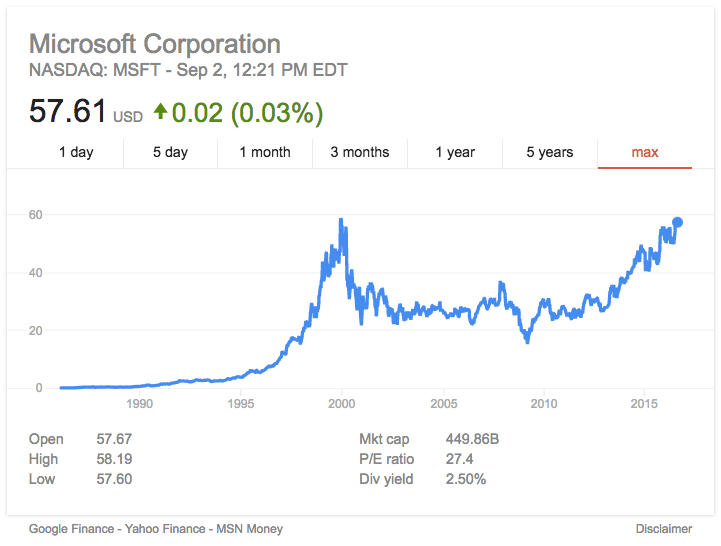Click the 2010 label on chart axis
This screenshot has height=546, width=721.
[544, 404]
